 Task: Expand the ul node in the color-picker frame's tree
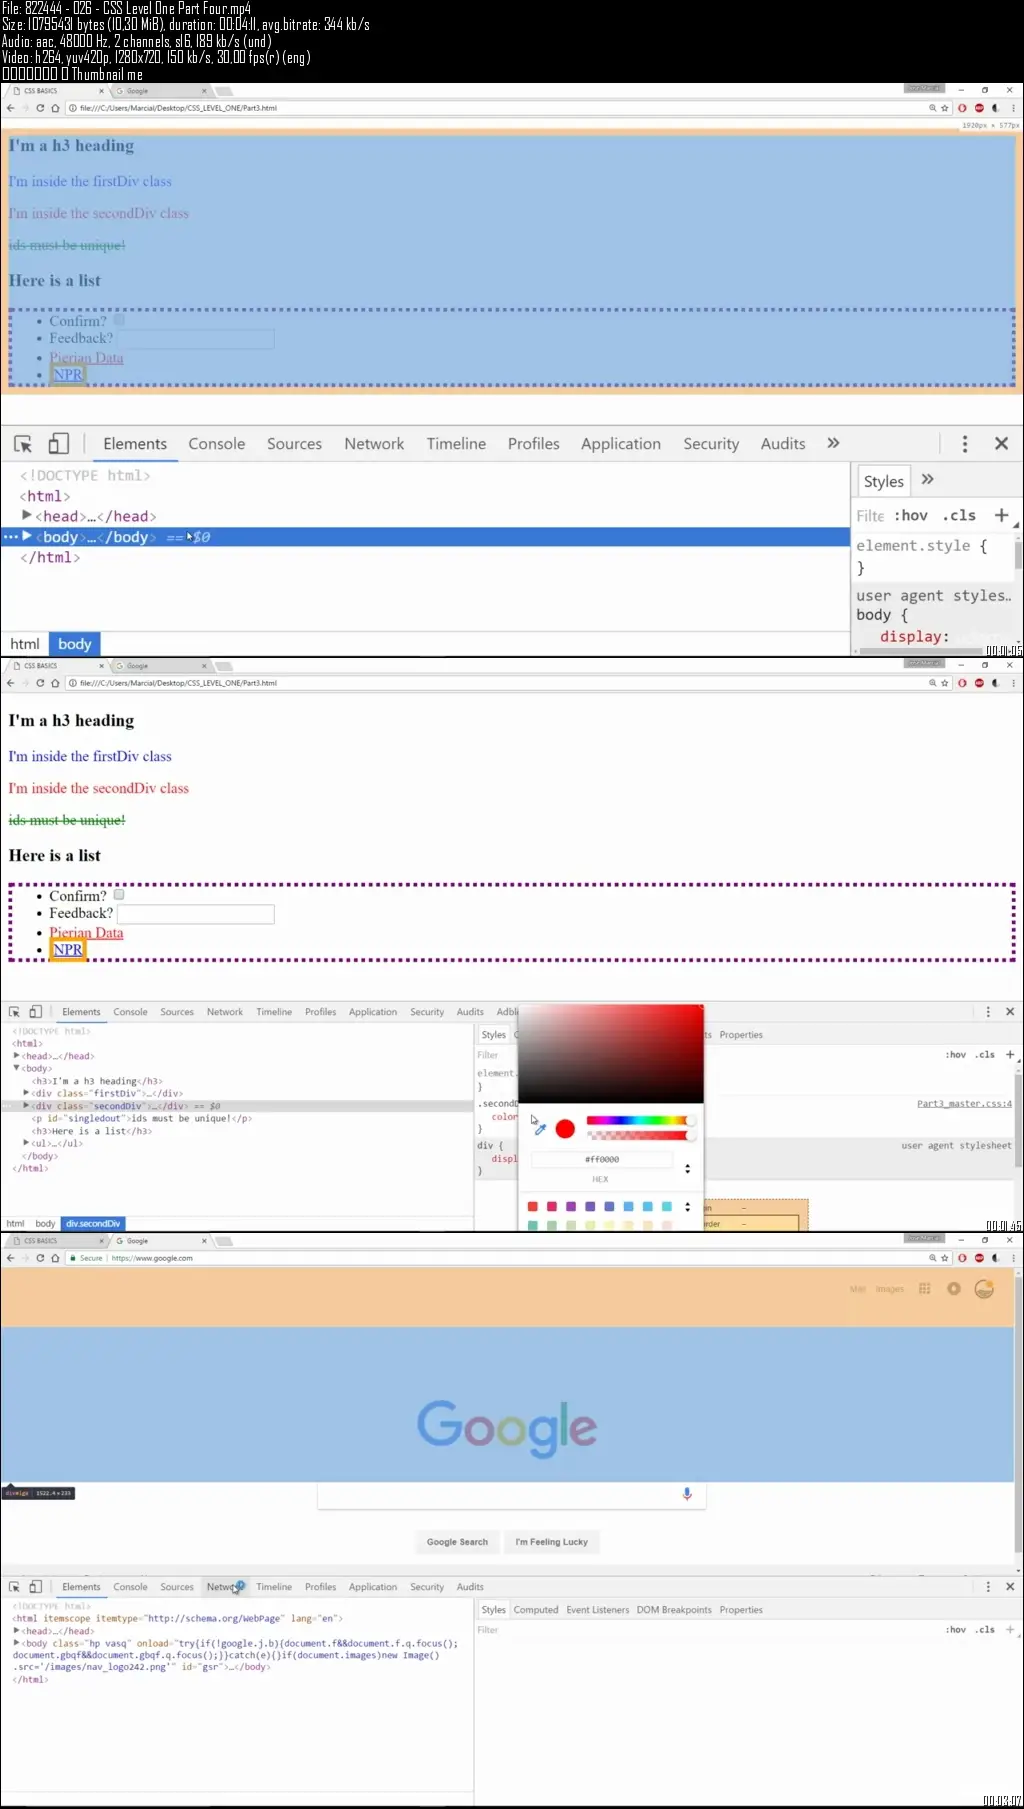click(26, 1143)
